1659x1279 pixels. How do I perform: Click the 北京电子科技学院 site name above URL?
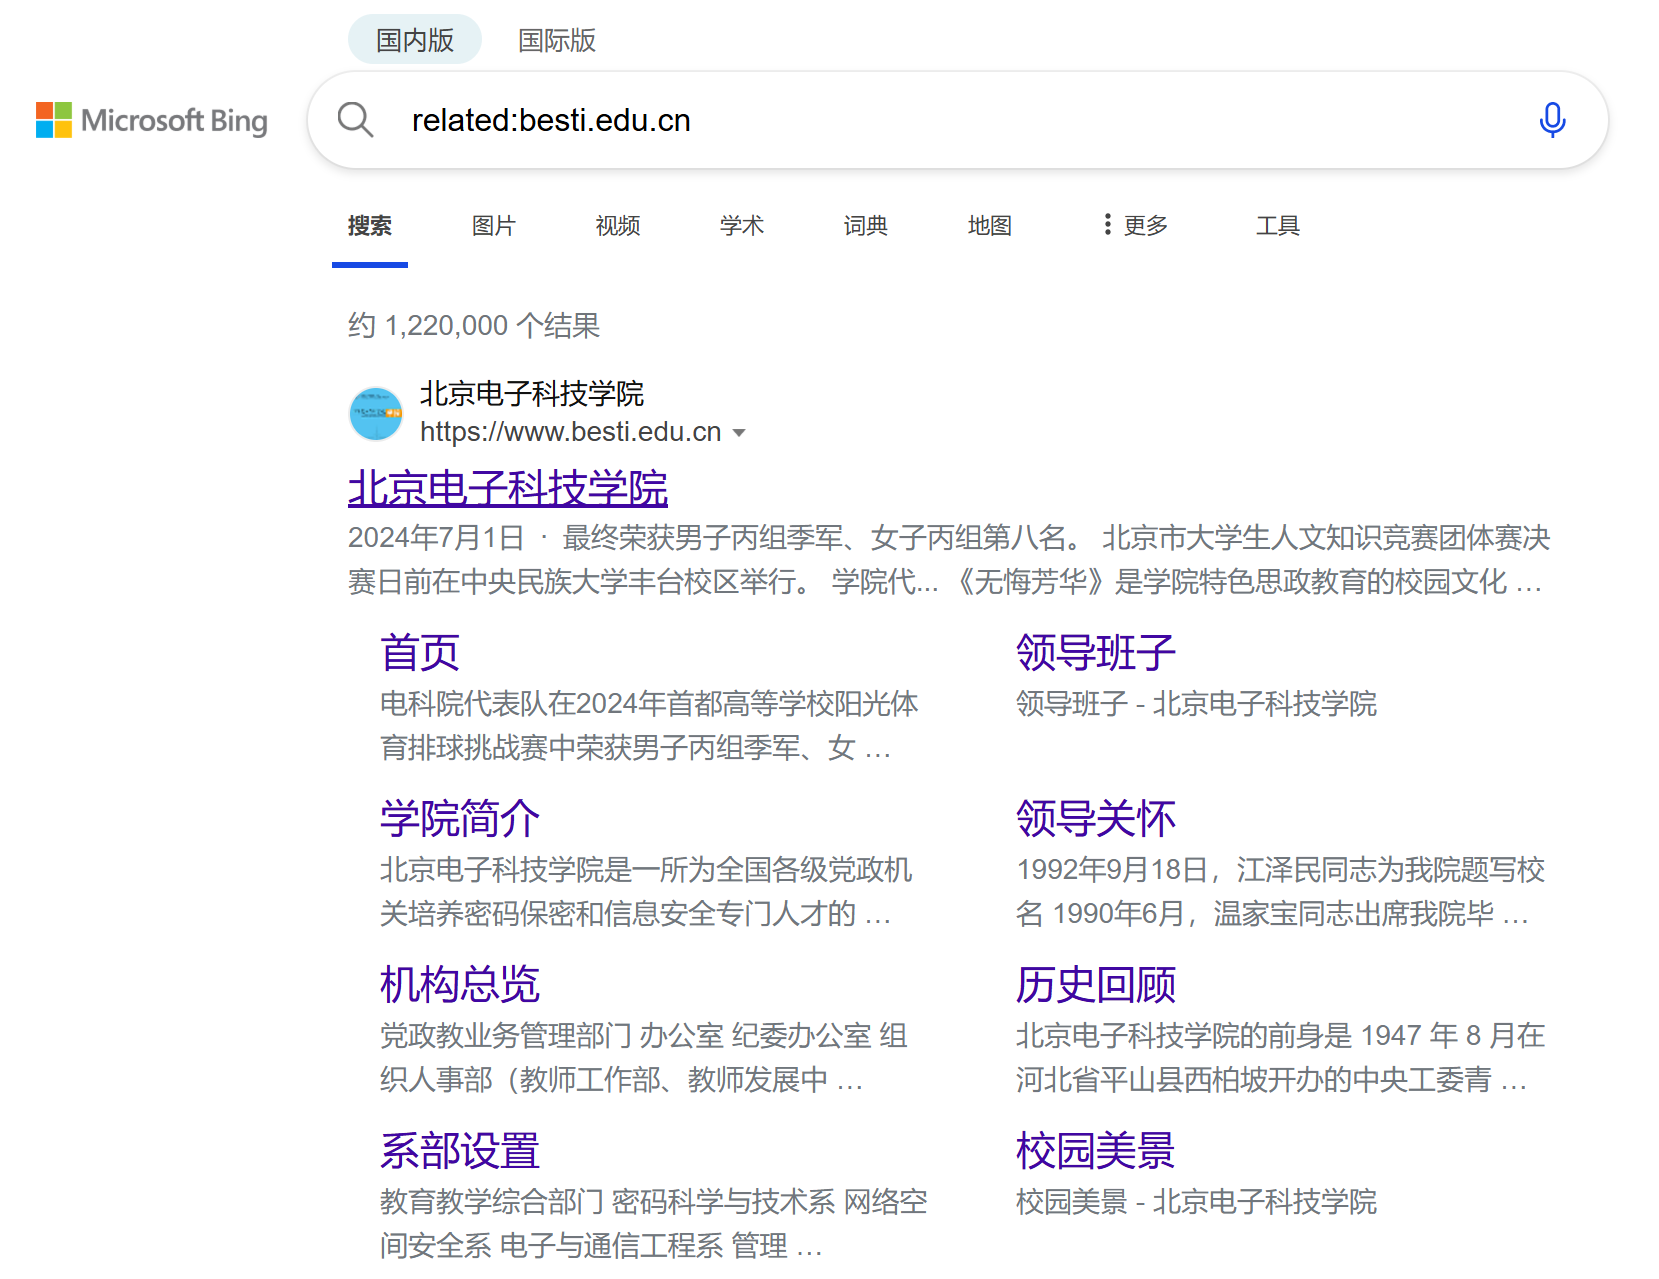coord(532,394)
